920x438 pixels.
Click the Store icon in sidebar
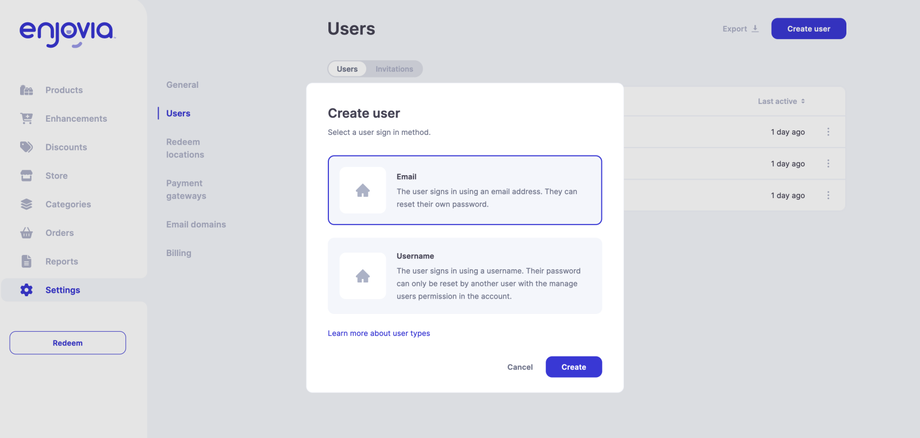pos(26,176)
